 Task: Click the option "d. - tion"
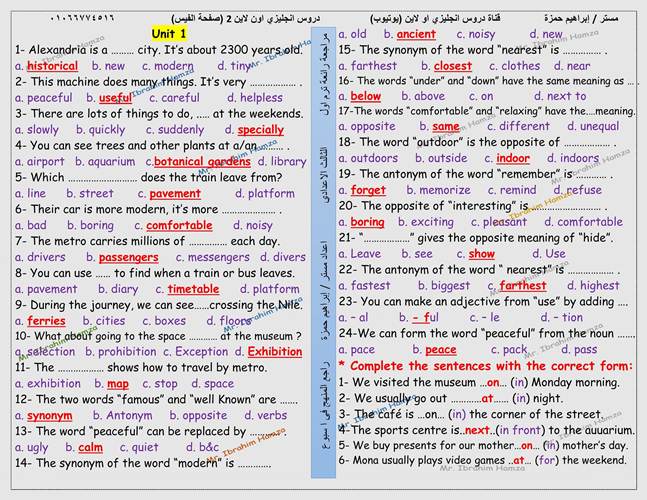562,318
